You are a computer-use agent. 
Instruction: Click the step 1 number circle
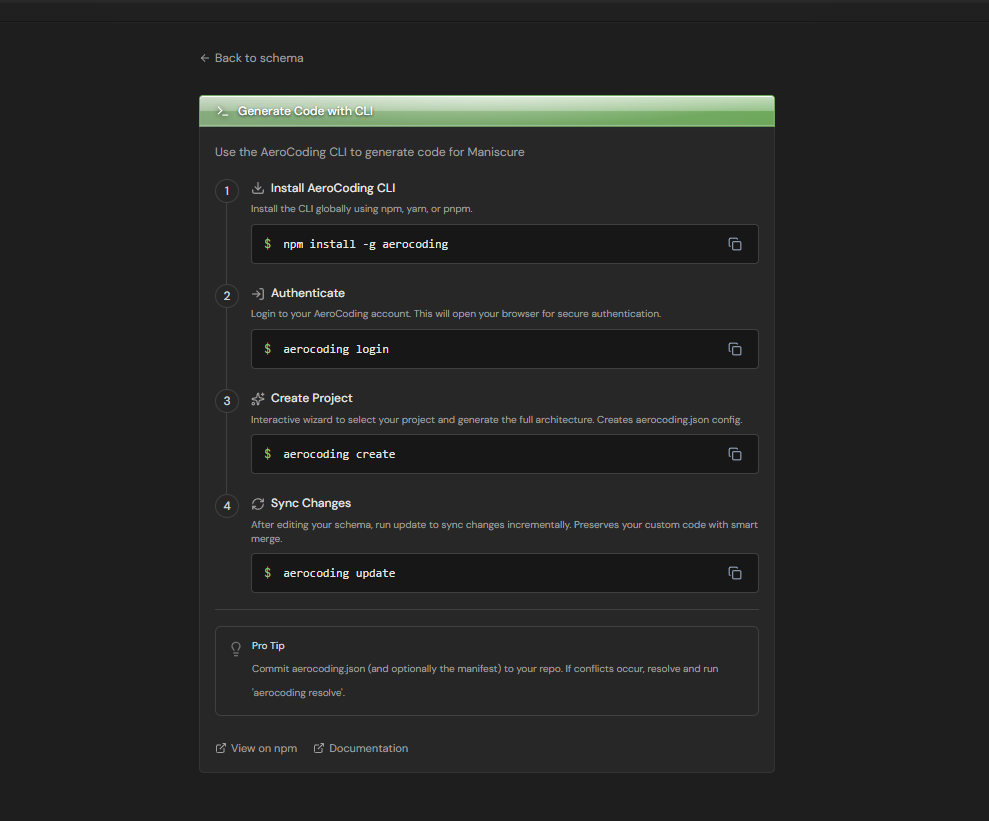tap(226, 190)
